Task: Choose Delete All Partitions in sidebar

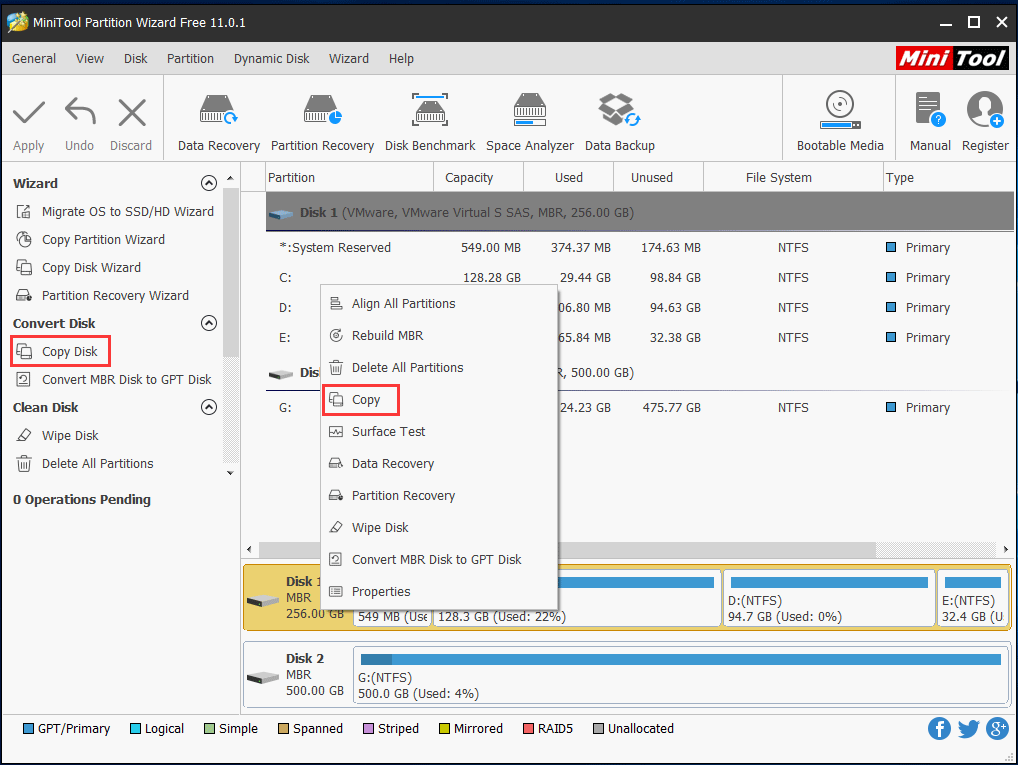Action: (x=84, y=464)
